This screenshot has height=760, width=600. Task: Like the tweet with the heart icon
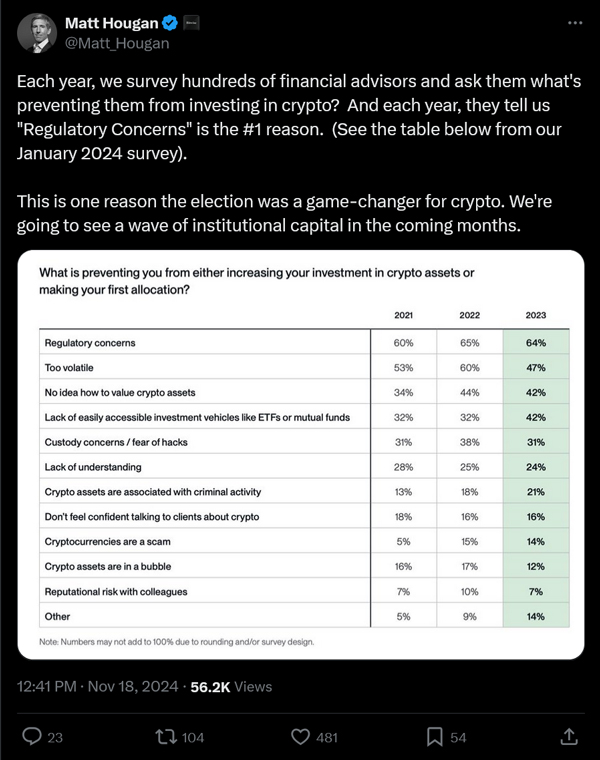pyautogui.click(x=300, y=737)
